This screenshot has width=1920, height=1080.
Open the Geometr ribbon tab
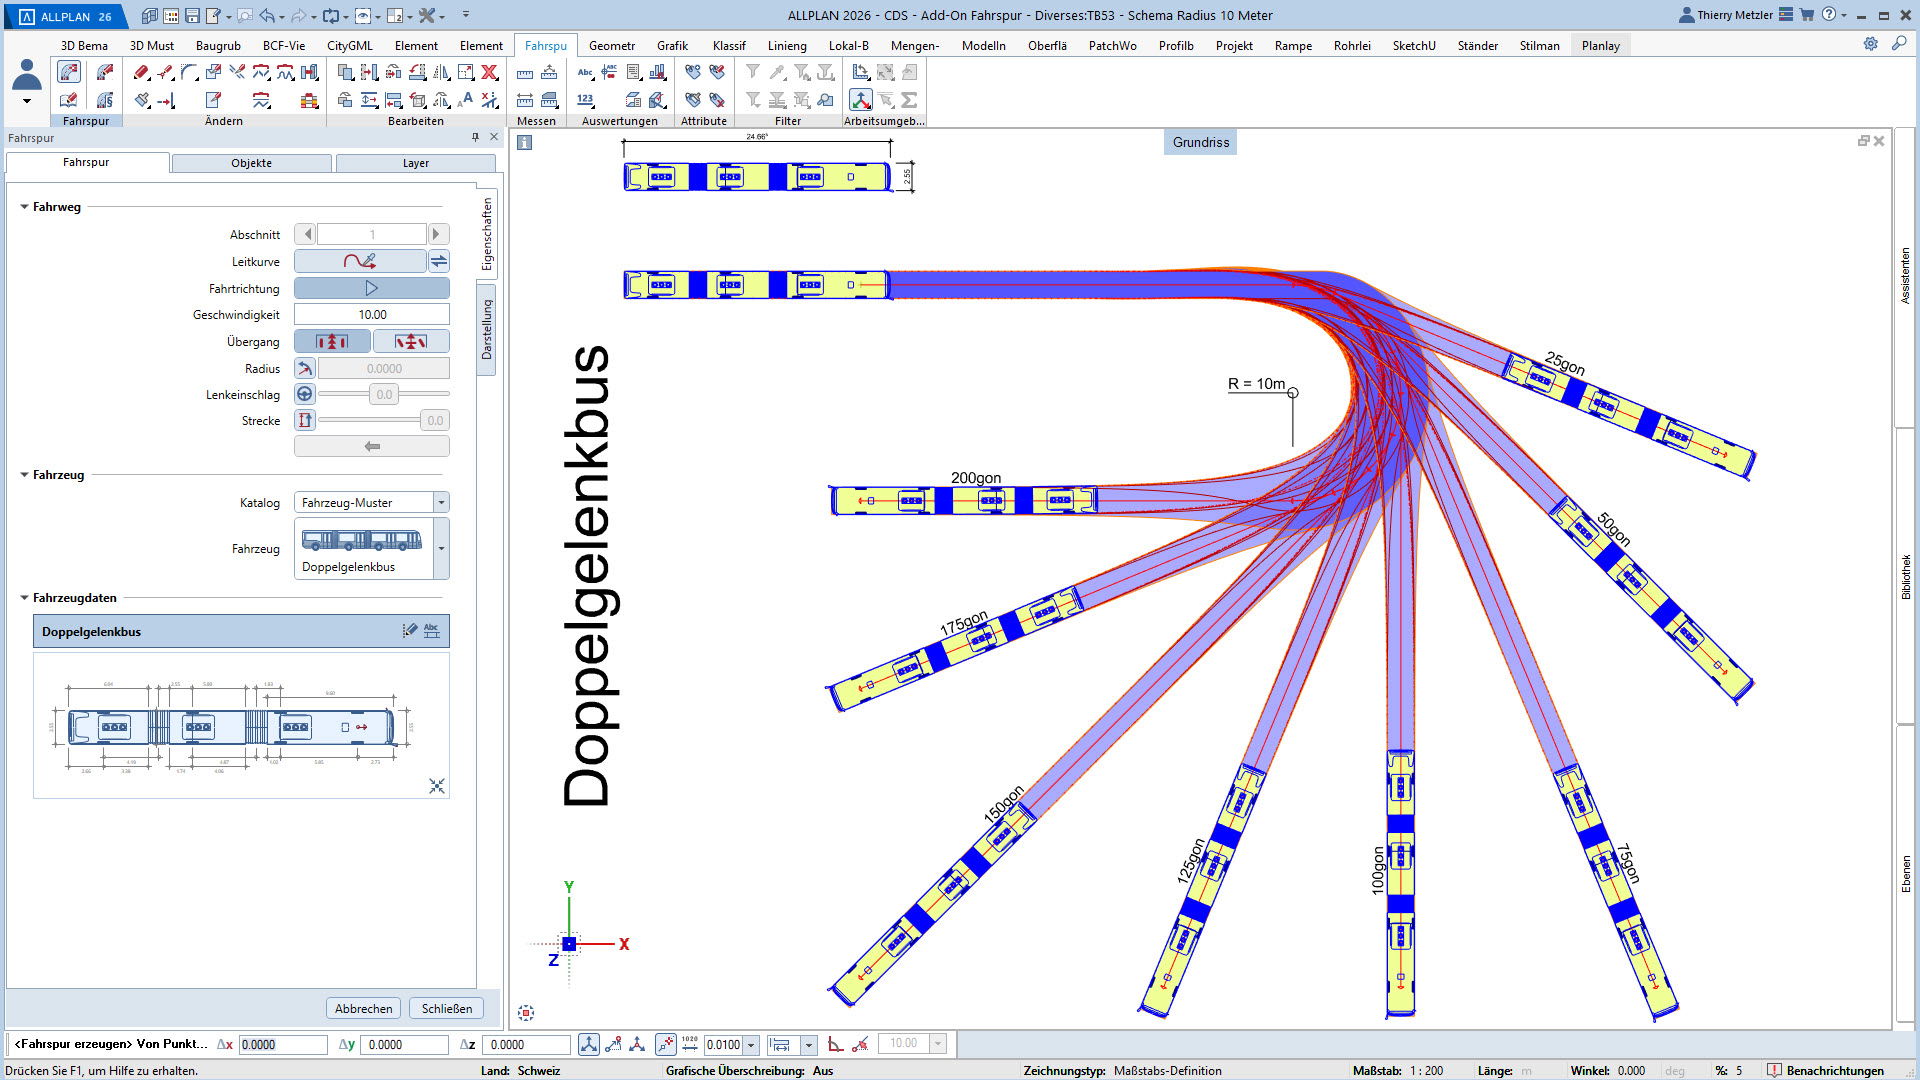[x=611, y=45]
